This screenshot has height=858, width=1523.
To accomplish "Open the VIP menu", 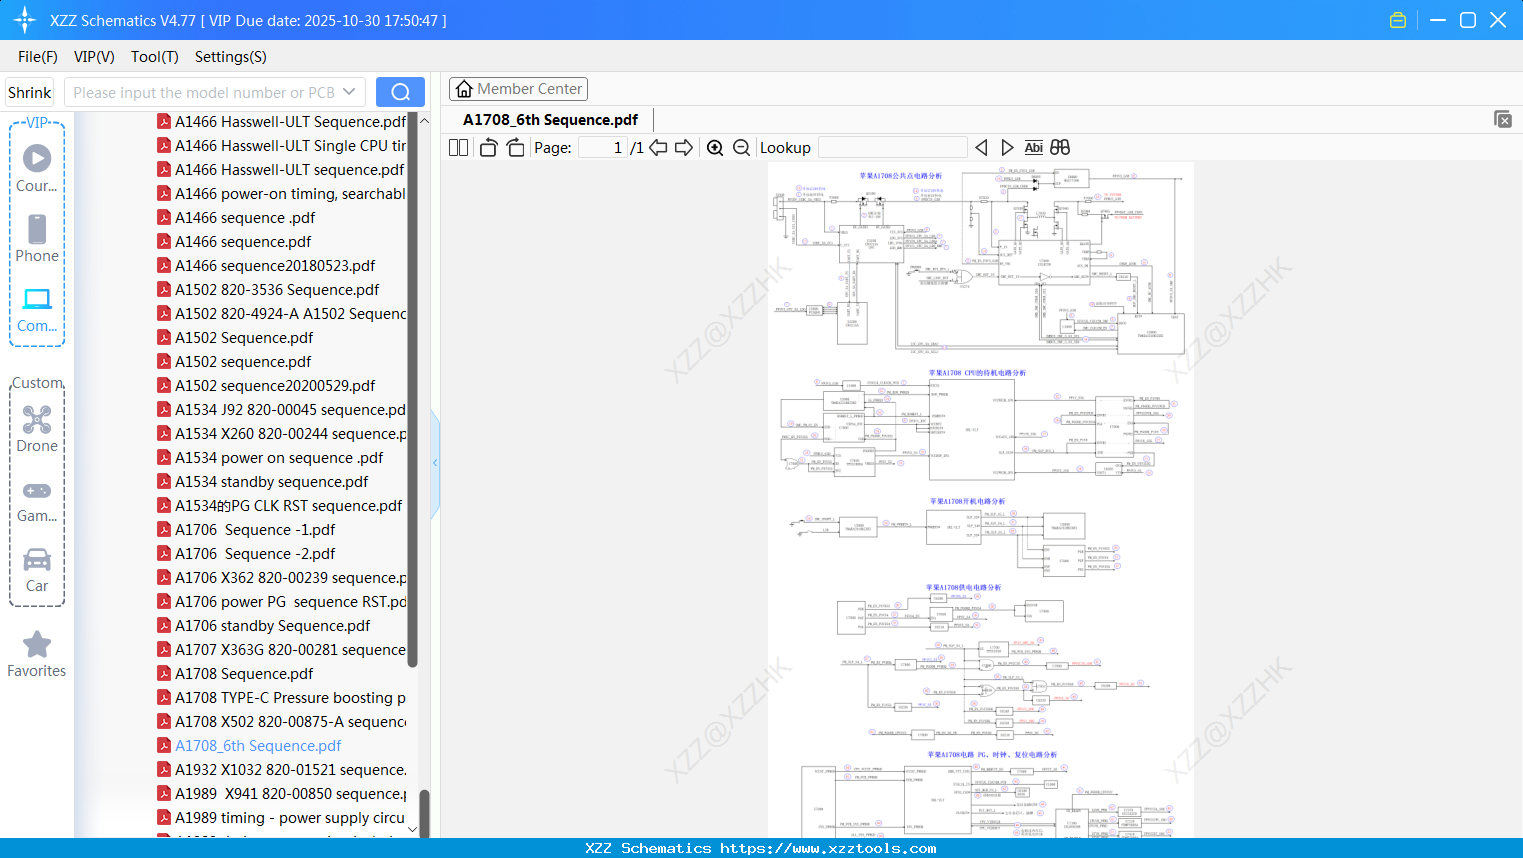I will (x=94, y=57).
